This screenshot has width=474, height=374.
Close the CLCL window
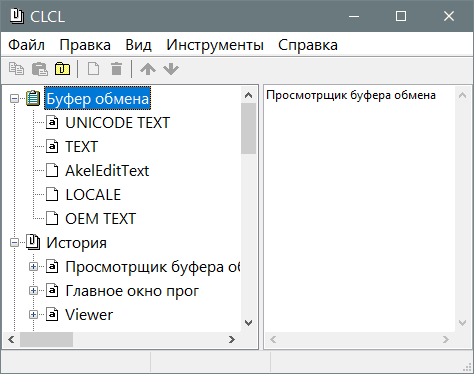point(449,16)
